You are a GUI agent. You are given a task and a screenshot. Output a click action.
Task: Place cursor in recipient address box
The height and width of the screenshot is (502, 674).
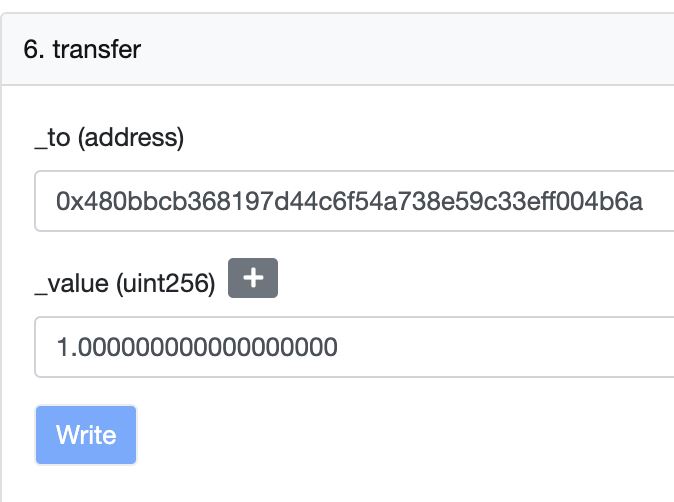click(355, 202)
